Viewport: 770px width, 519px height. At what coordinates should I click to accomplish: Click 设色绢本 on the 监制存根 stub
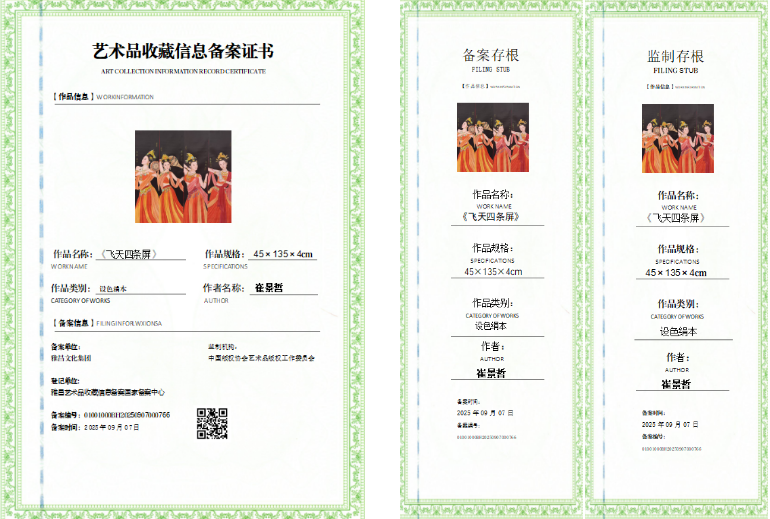click(x=678, y=331)
